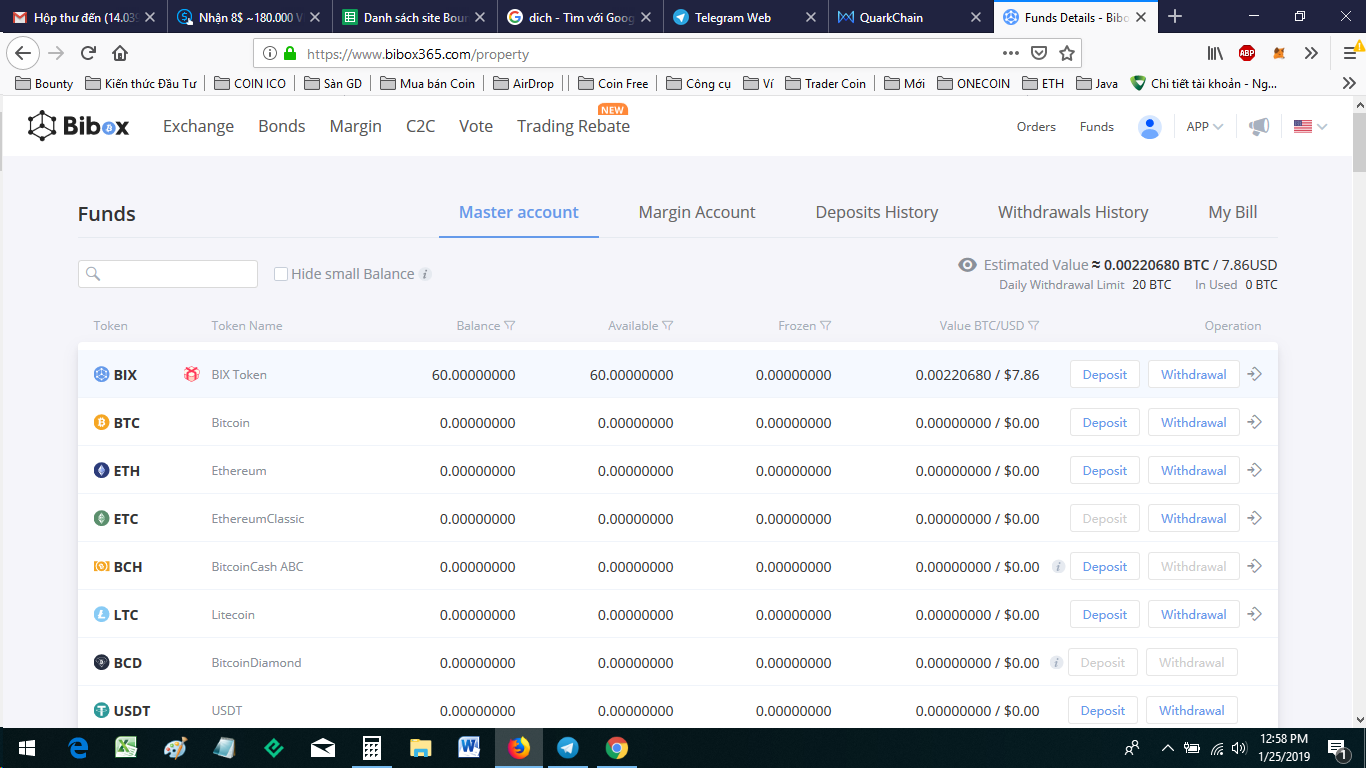This screenshot has width=1366, height=768.
Task: Click the Windows Start button
Action: click(x=26, y=748)
